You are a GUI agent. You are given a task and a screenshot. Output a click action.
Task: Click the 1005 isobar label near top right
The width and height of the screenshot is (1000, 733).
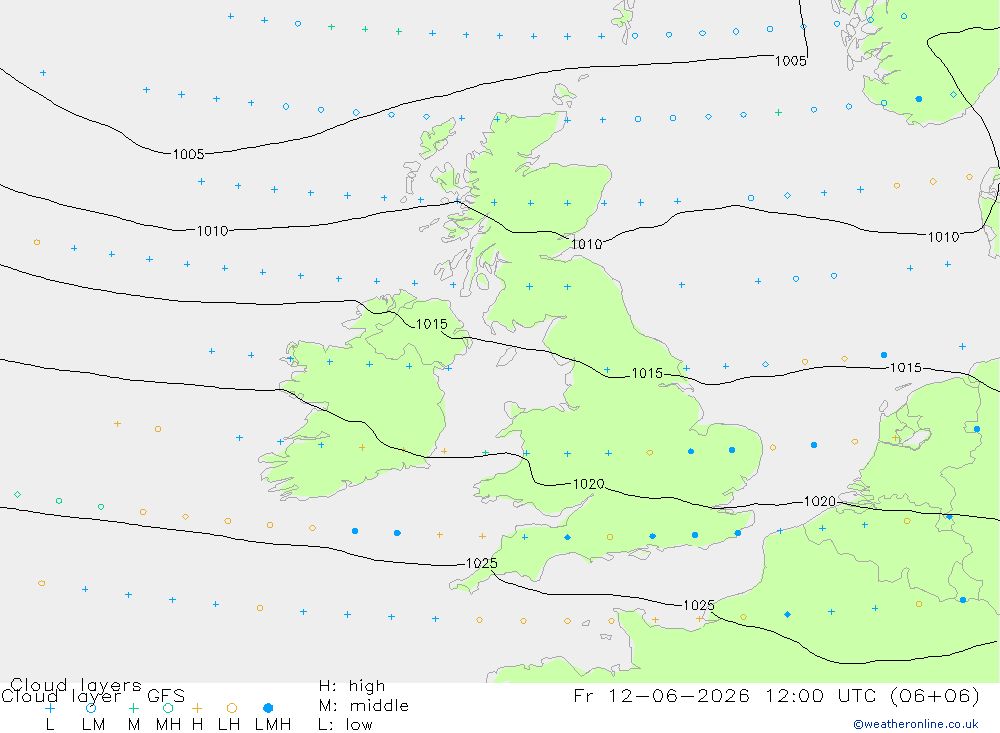[x=791, y=61]
